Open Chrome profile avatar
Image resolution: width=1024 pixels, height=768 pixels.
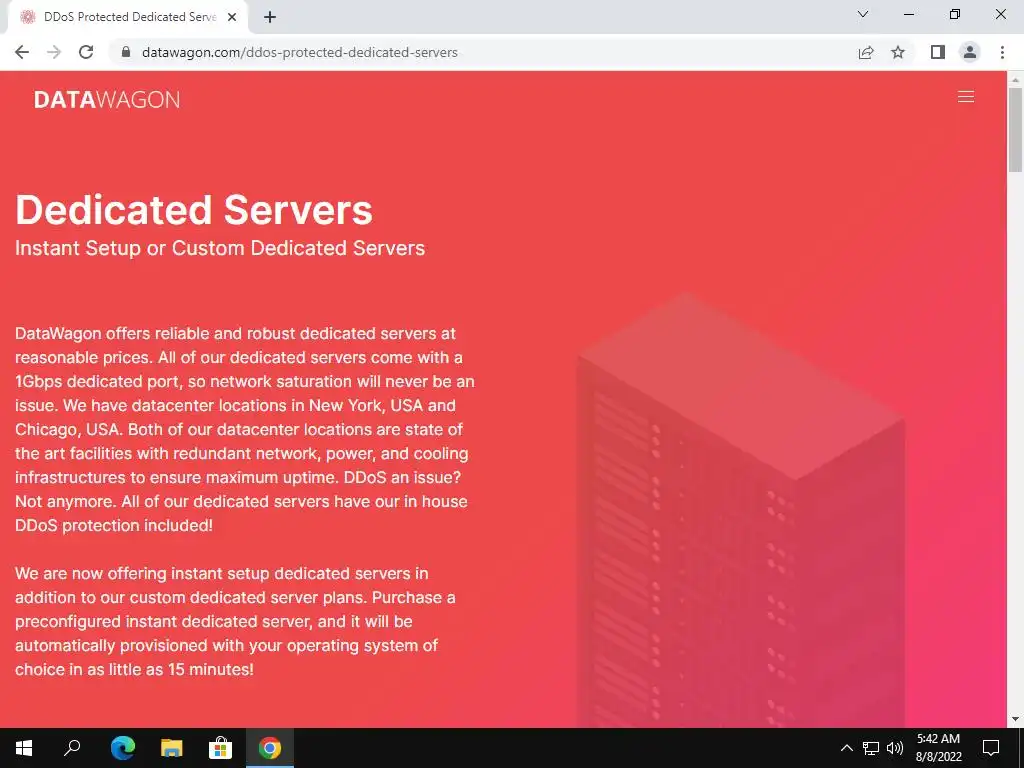click(970, 52)
